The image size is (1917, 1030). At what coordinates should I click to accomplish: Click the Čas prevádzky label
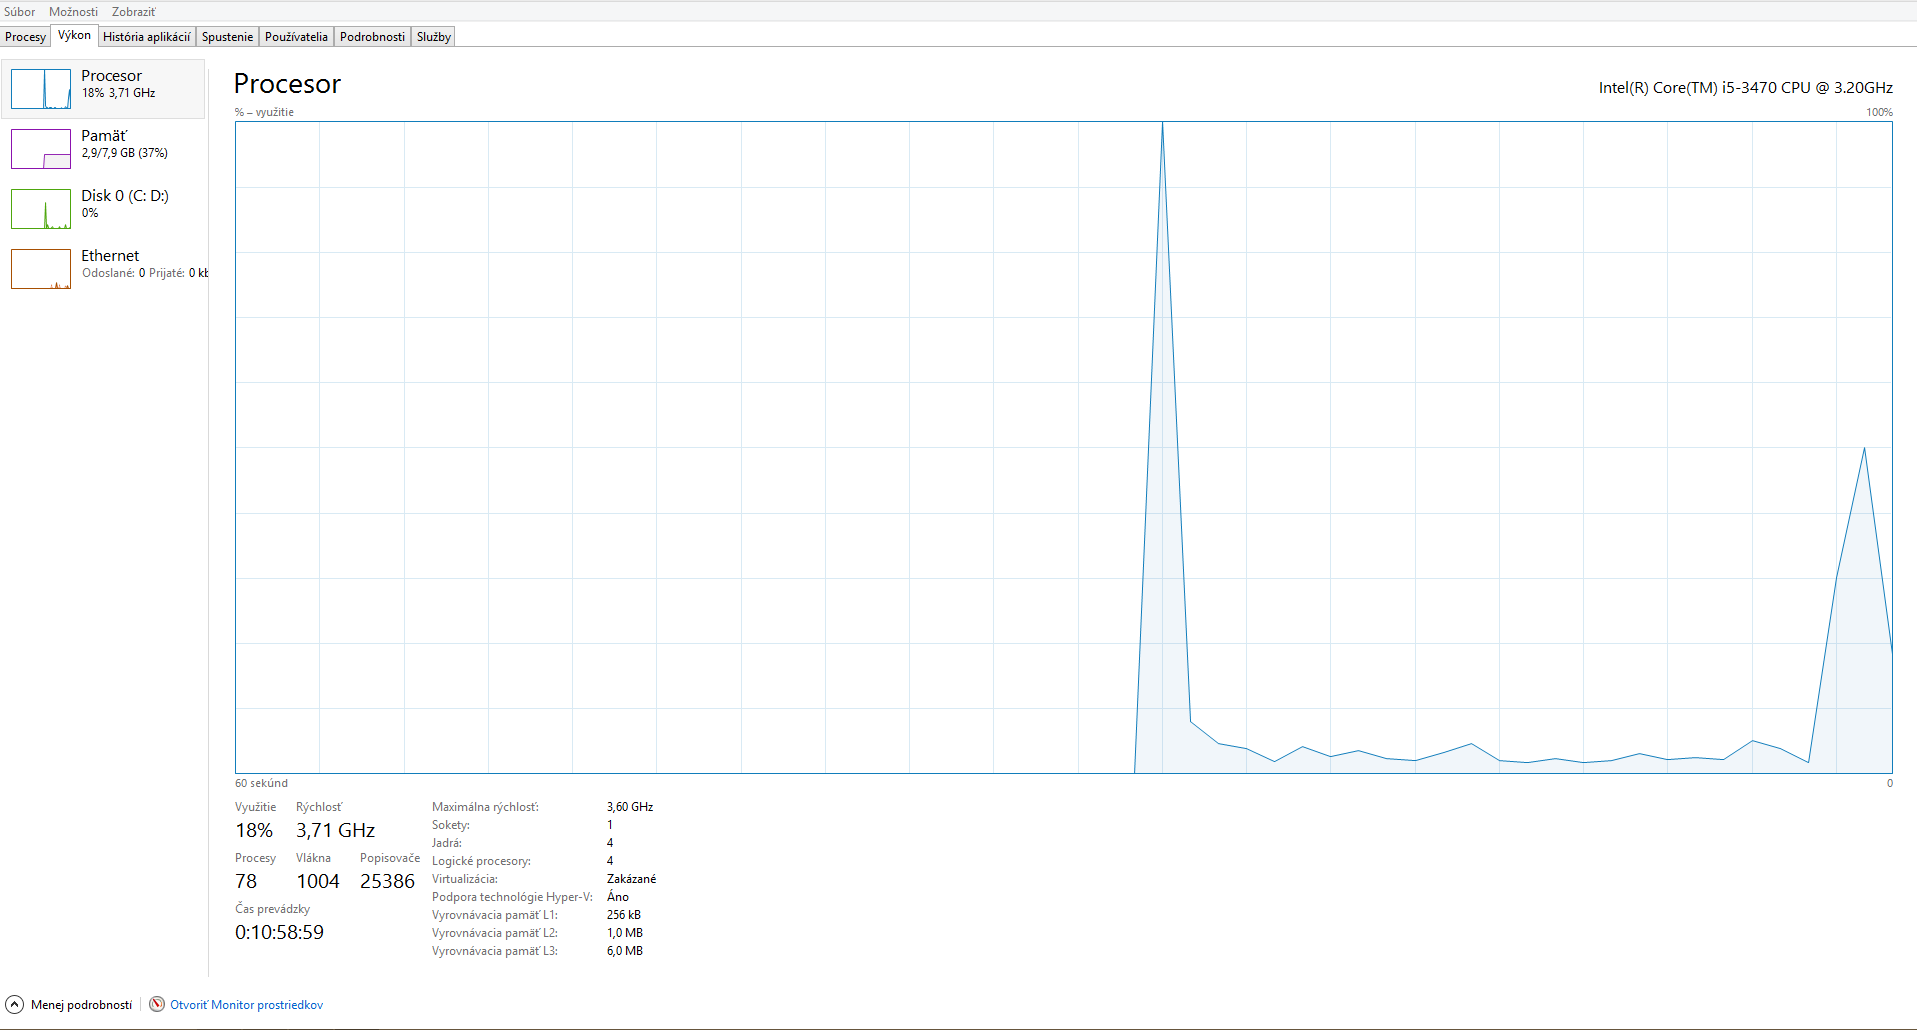272,909
